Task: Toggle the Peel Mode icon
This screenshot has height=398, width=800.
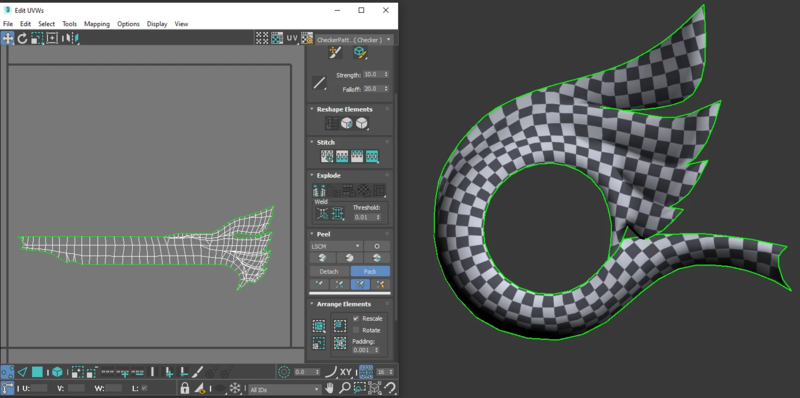Action: pyautogui.click(x=349, y=258)
